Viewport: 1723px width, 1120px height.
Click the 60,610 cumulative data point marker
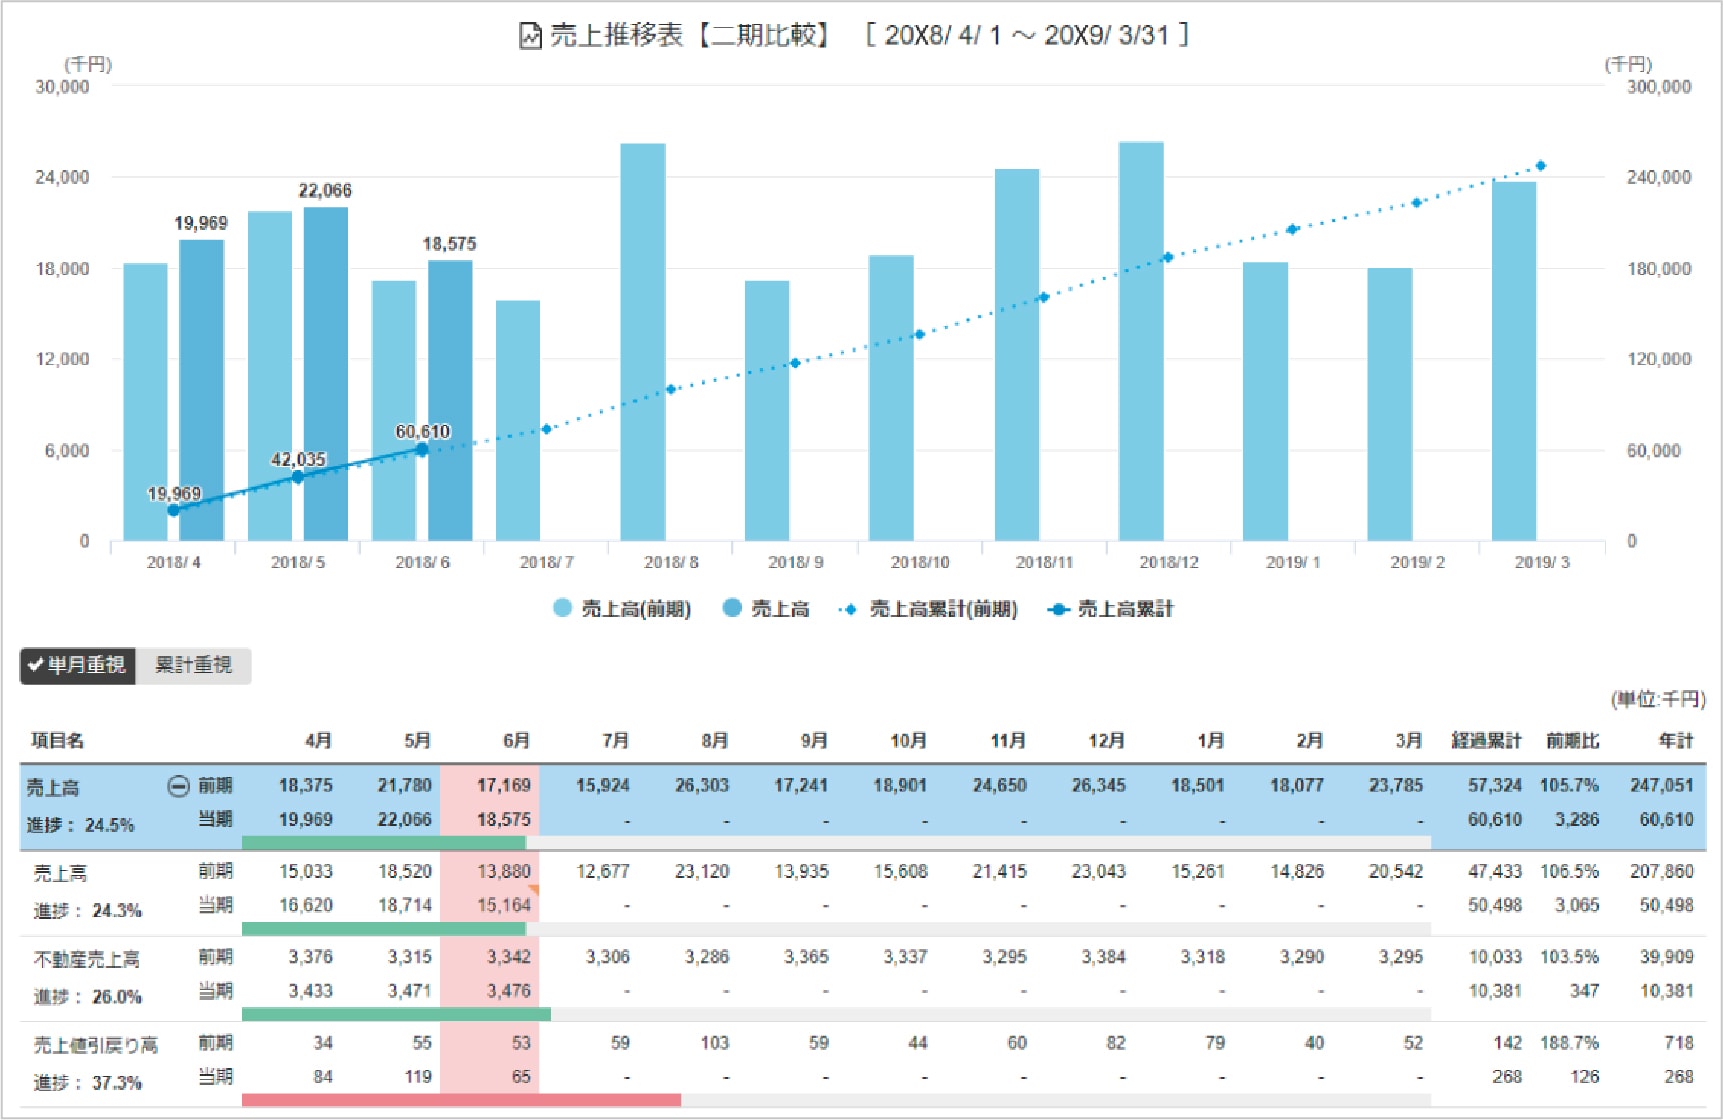coord(422,450)
